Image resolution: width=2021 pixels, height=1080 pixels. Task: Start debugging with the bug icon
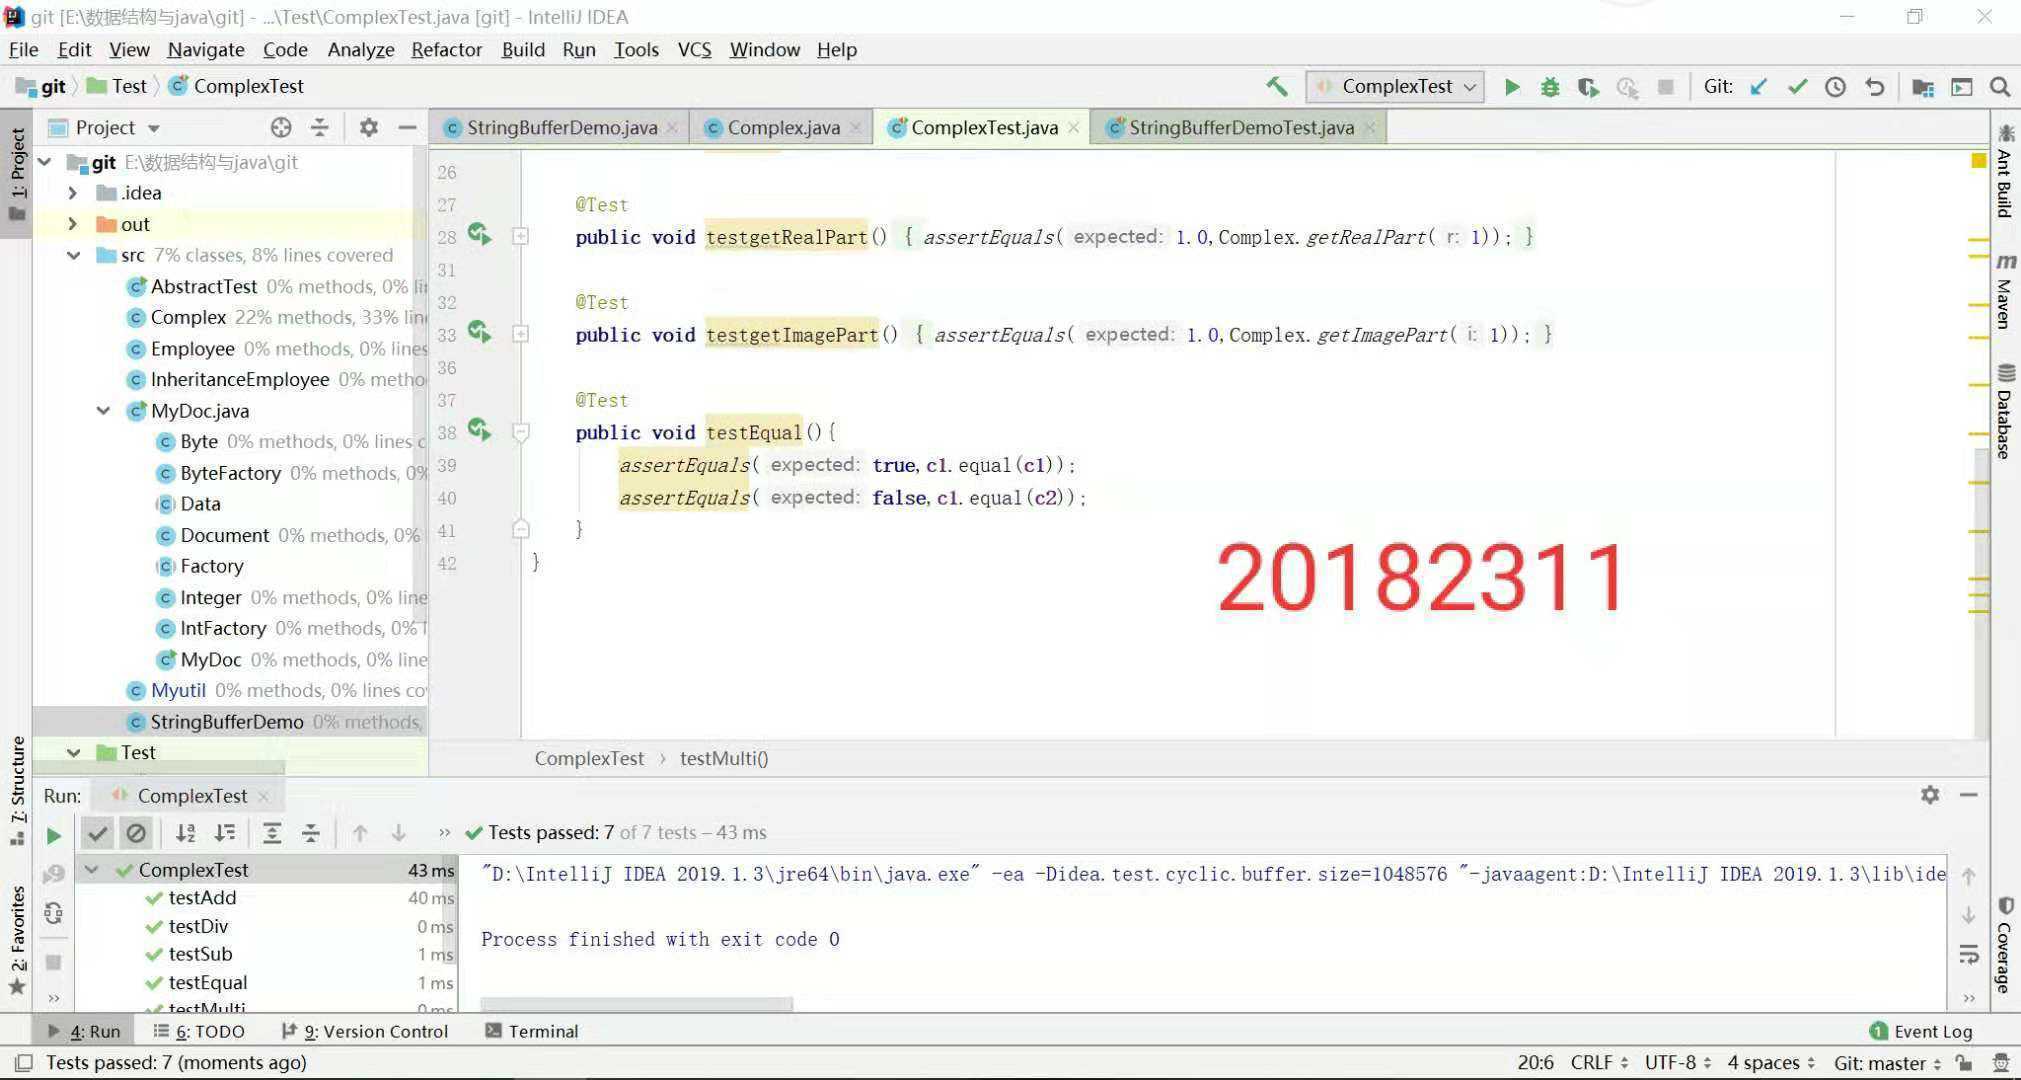click(x=1550, y=87)
